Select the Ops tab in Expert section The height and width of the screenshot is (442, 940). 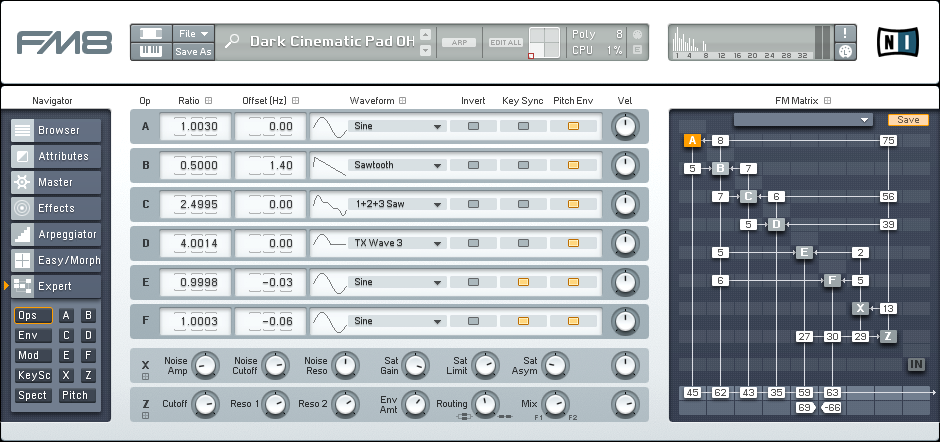pos(34,315)
